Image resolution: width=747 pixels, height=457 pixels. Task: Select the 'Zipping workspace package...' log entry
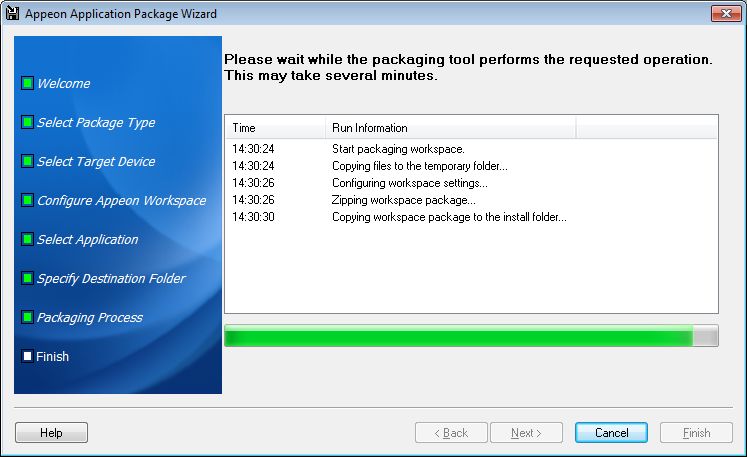click(404, 200)
